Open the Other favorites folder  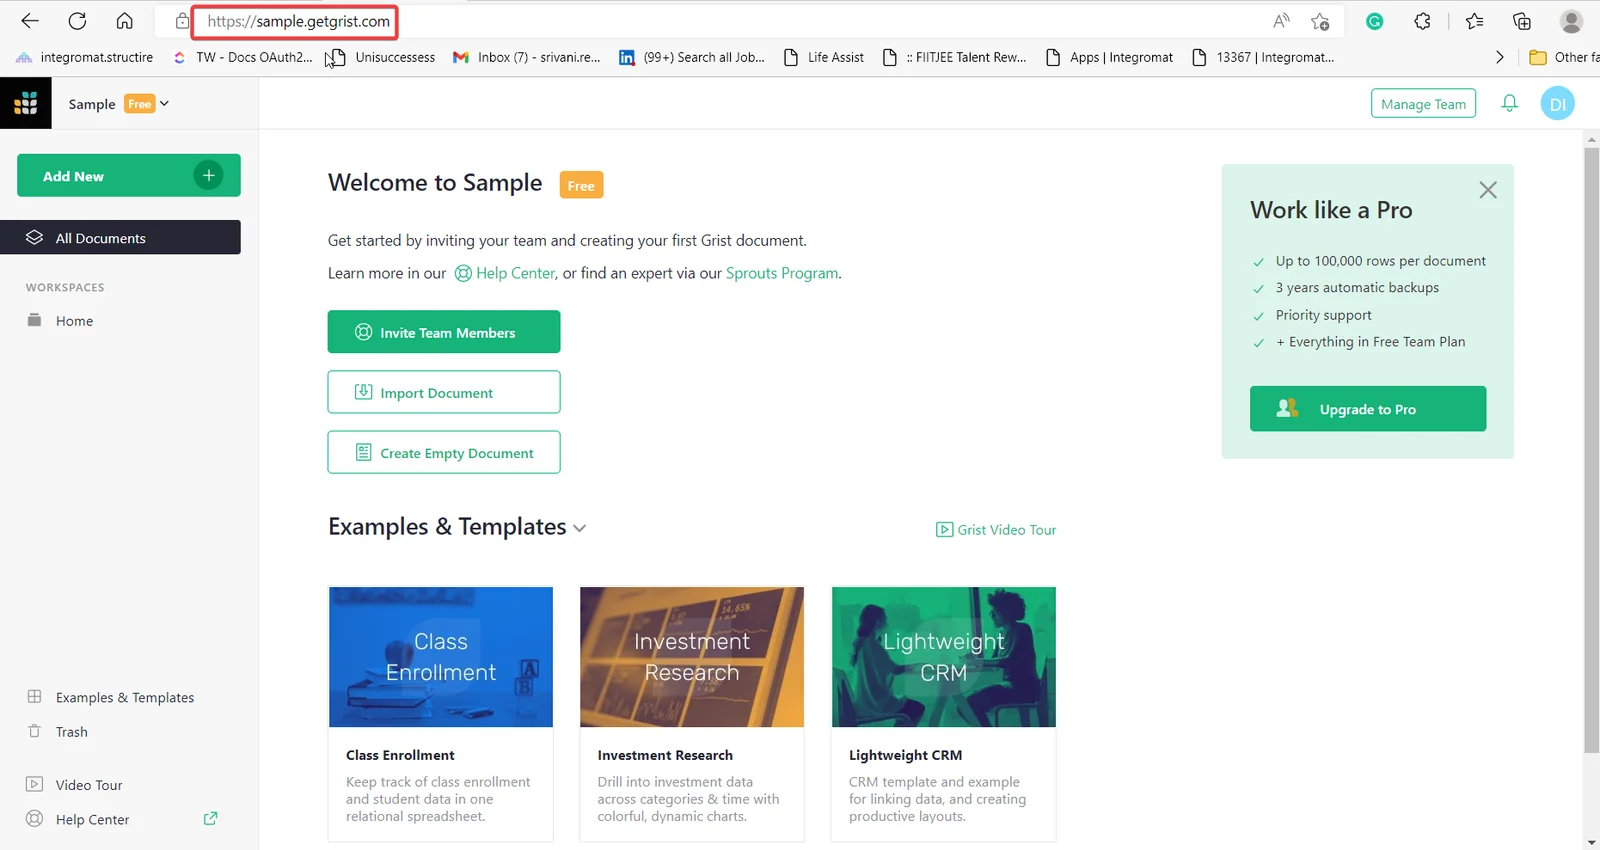click(x=1564, y=57)
